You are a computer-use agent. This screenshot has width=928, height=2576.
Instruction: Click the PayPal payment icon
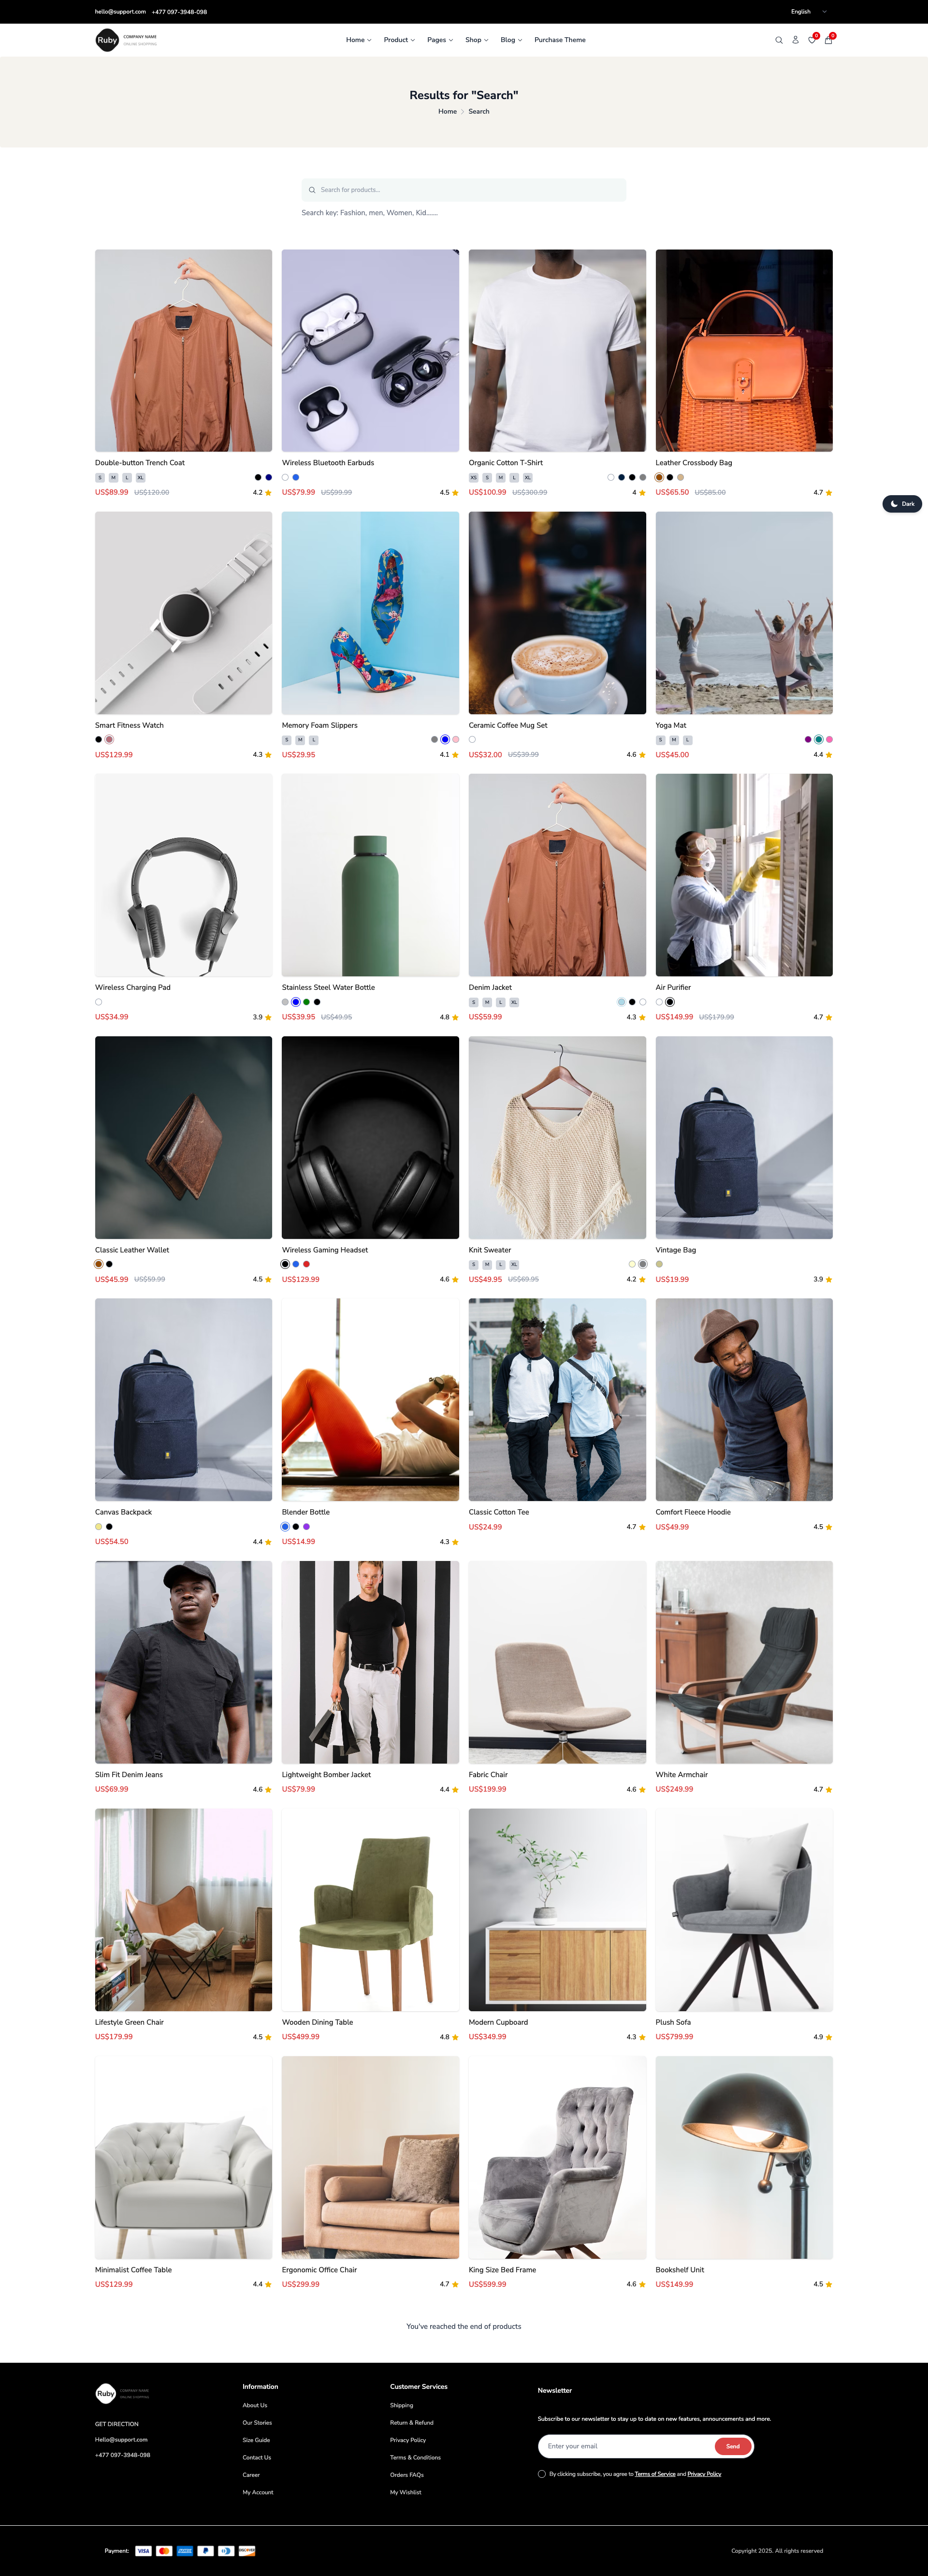[205, 2550]
